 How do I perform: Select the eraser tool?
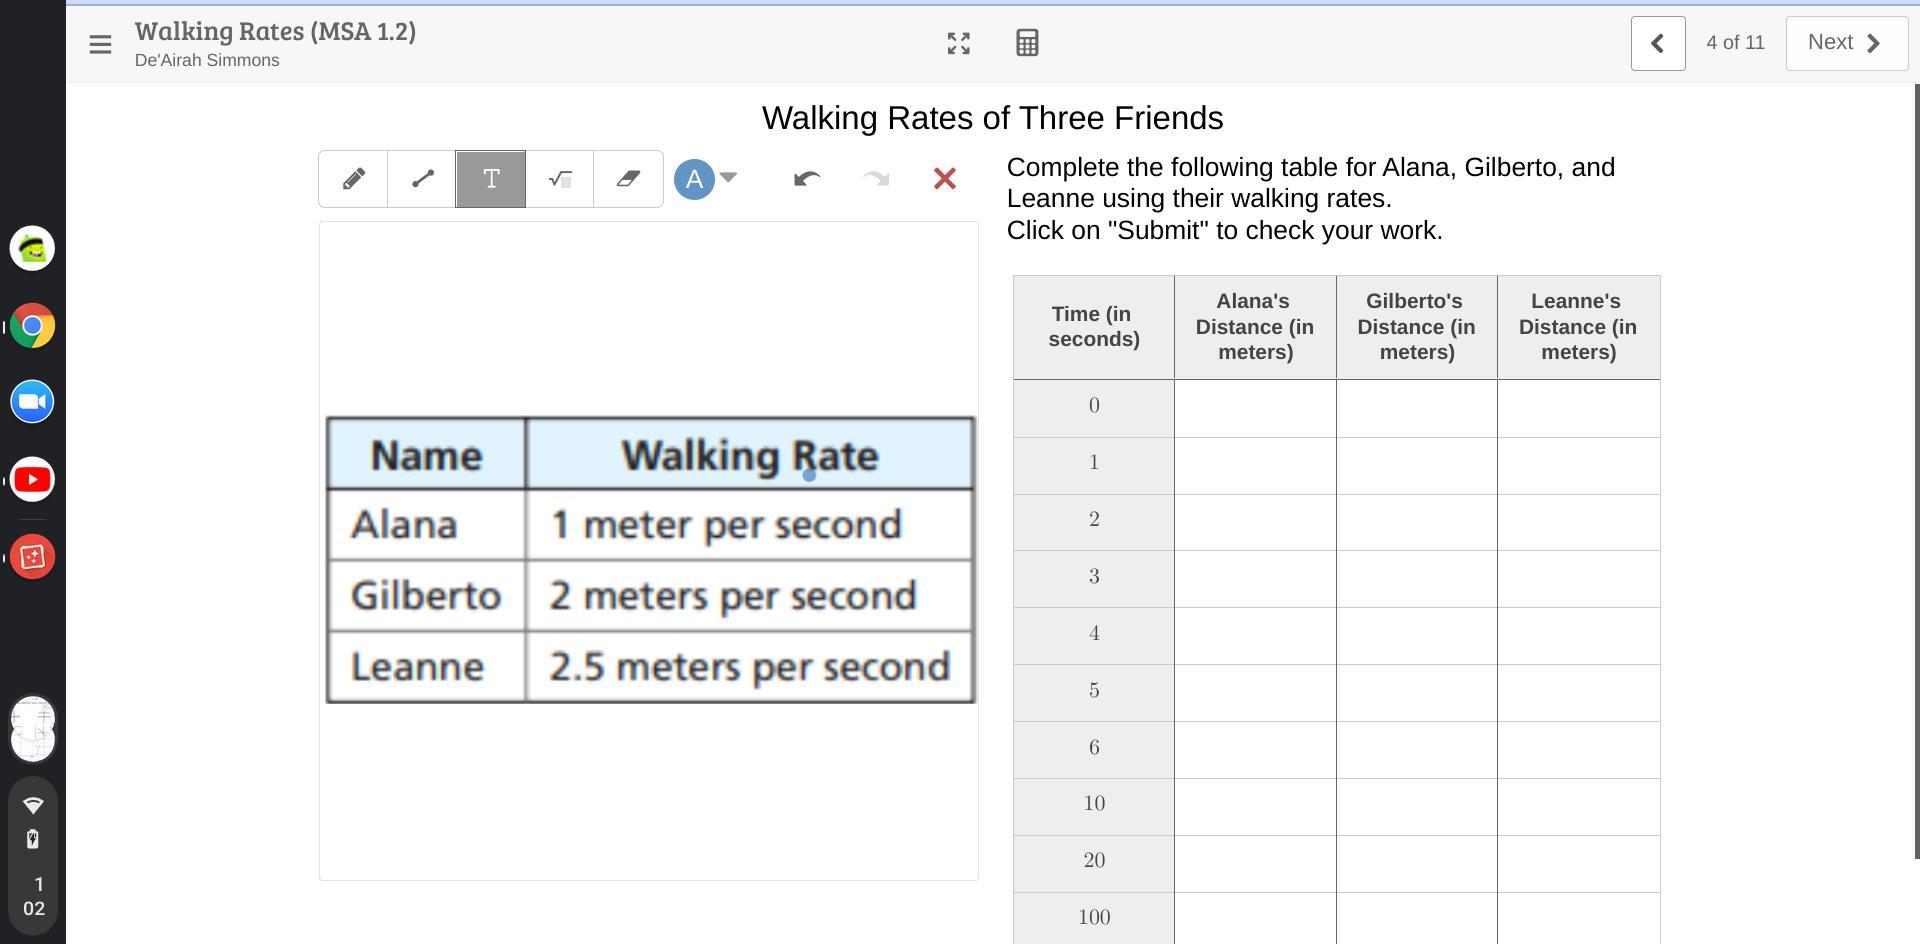point(628,179)
